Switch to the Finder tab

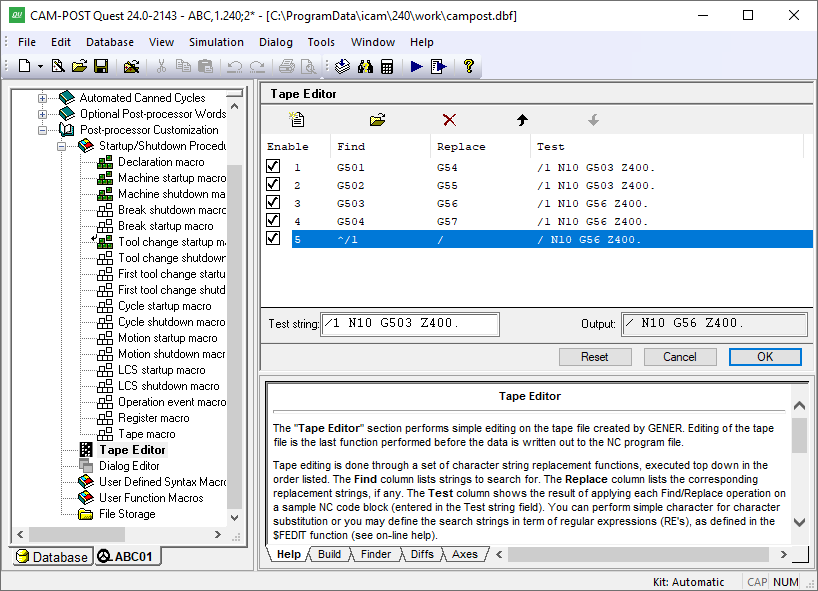(376, 554)
